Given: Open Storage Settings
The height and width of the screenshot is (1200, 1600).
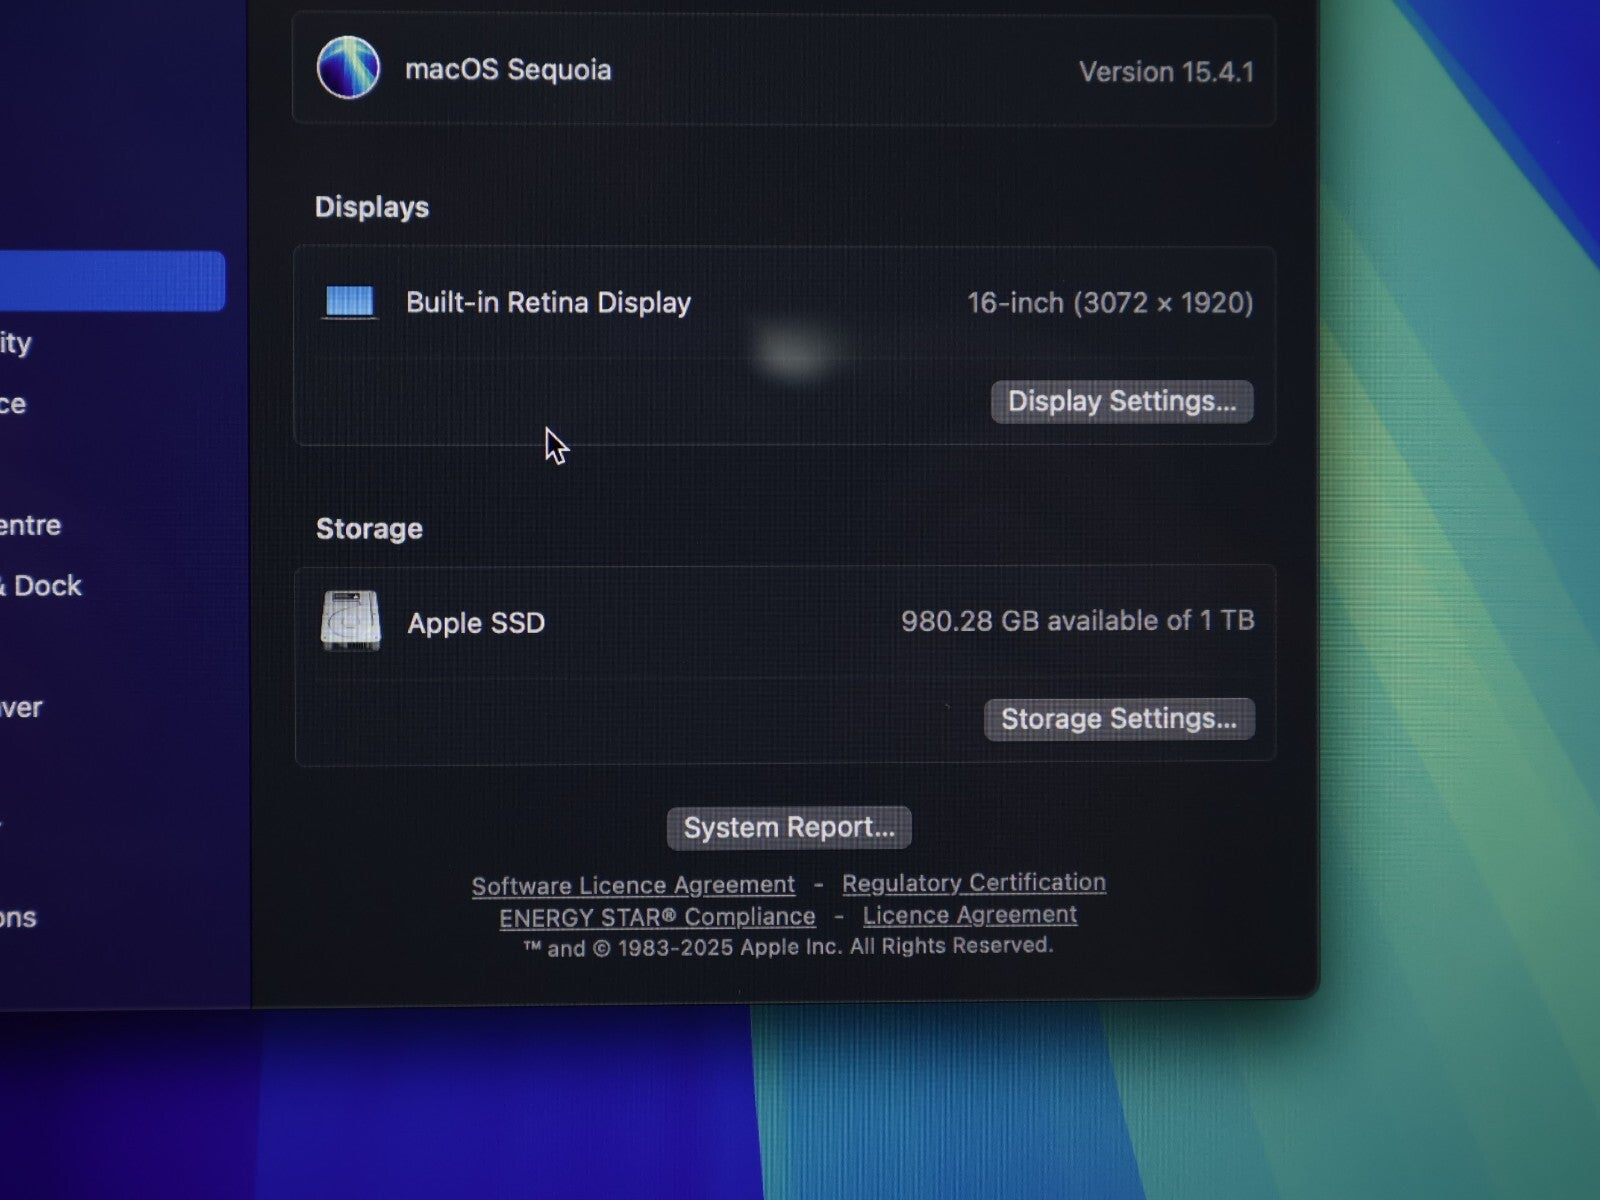Looking at the screenshot, I should 1119,719.
